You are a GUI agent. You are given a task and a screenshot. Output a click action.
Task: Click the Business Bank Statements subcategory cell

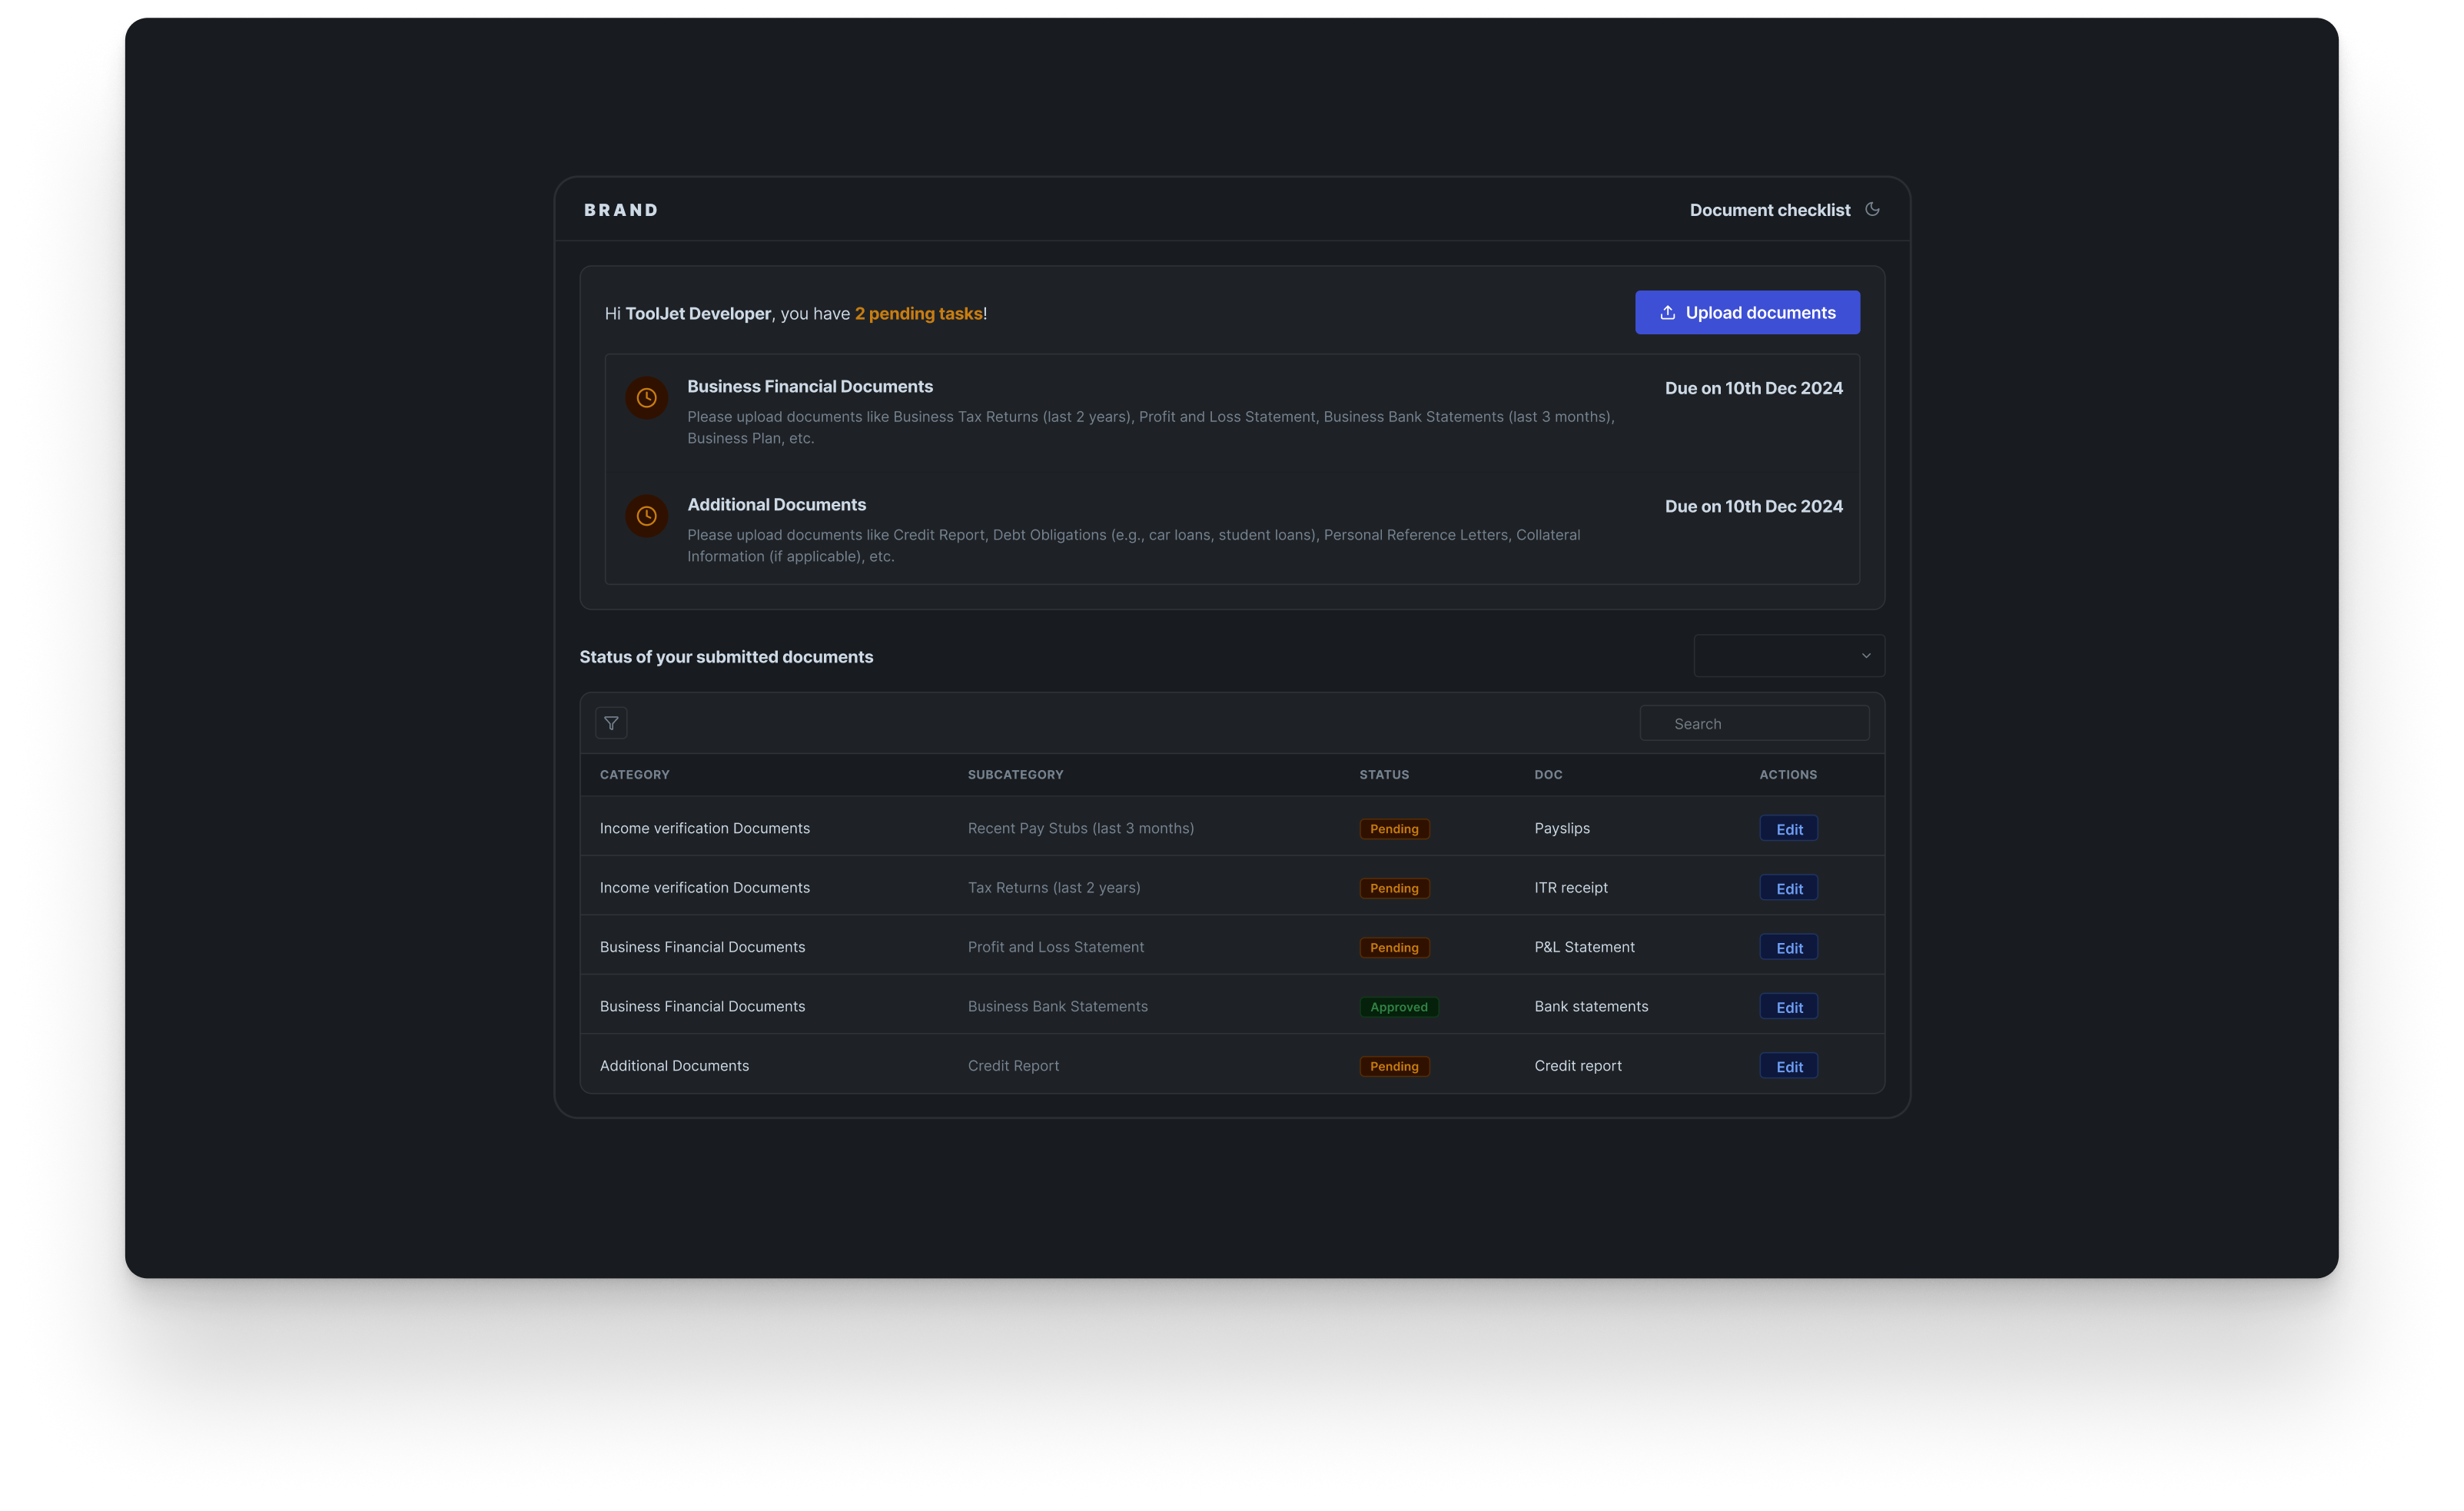click(x=1058, y=1006)
